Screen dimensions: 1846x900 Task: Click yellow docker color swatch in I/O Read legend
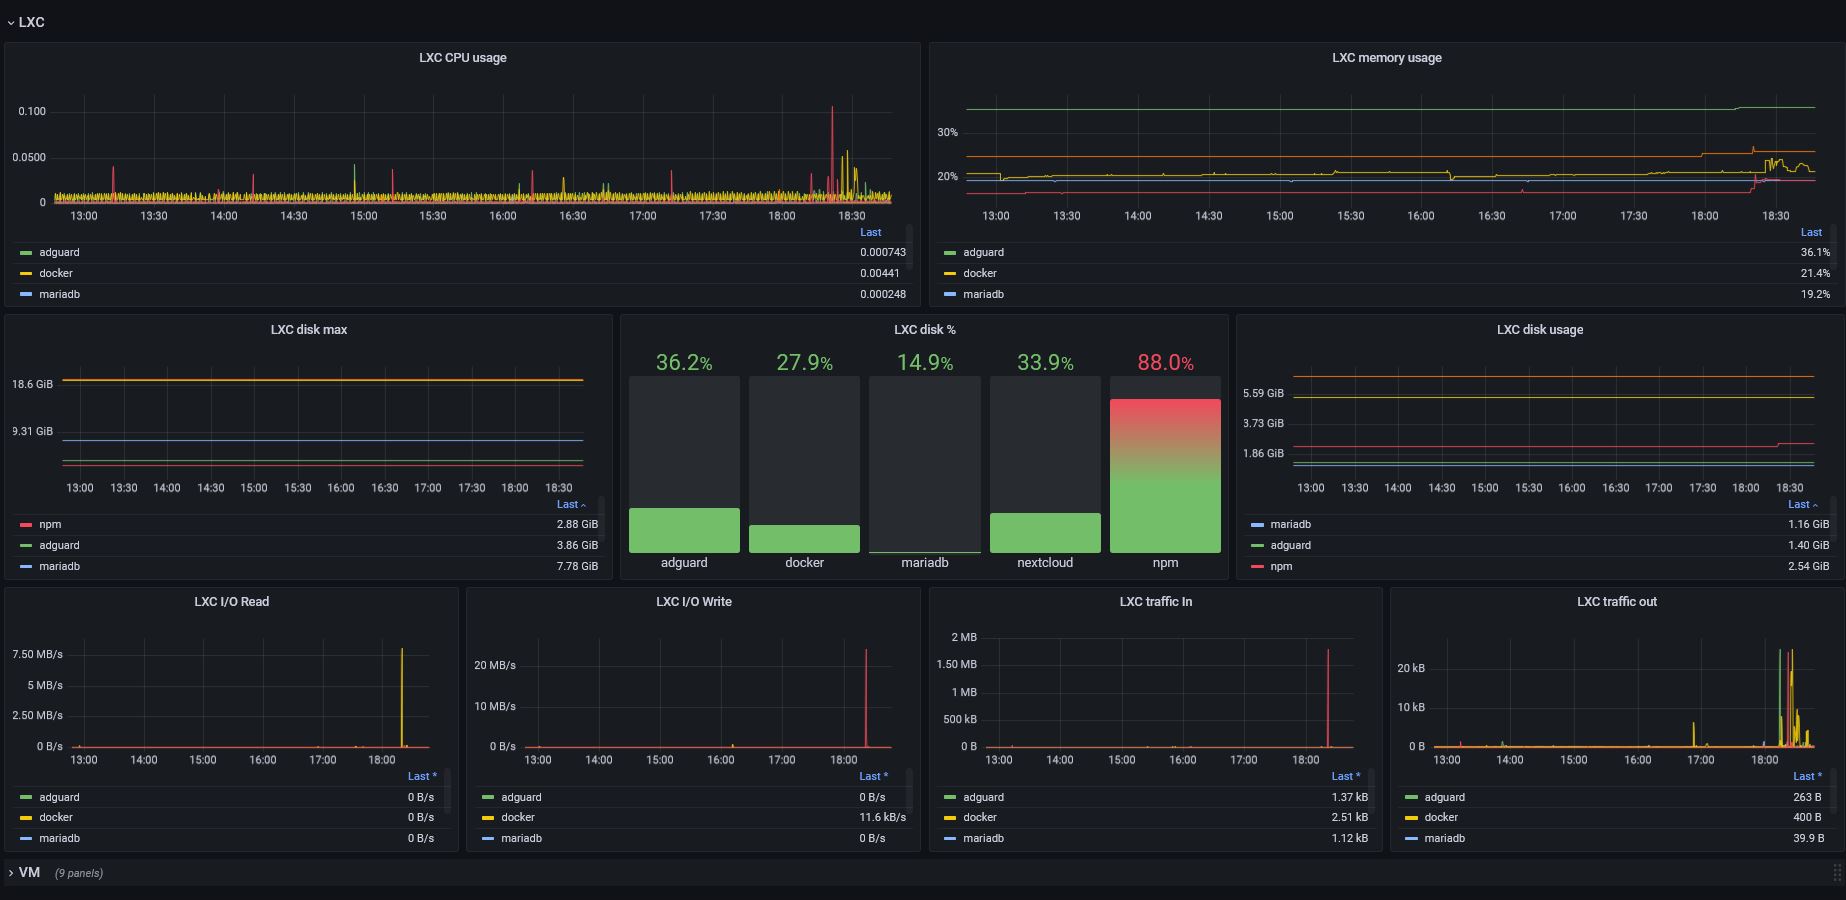coord(26,818)
